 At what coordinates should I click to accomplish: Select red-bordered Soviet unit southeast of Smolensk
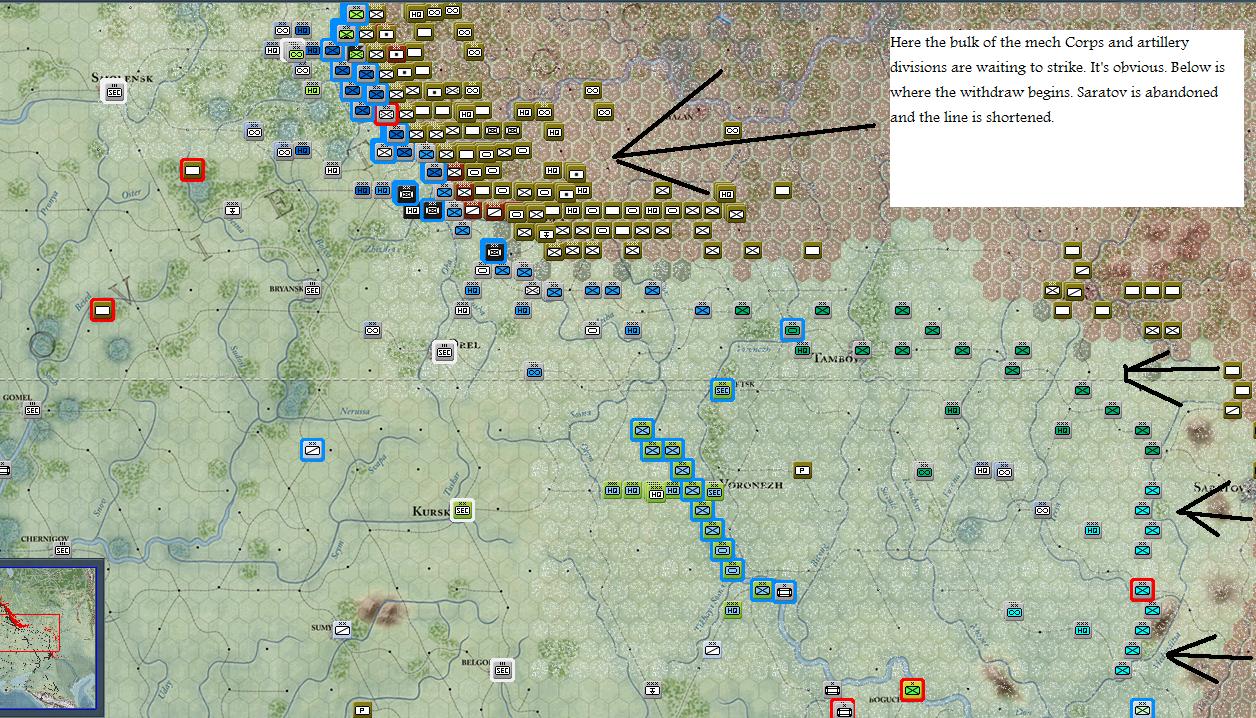[193, 171]
